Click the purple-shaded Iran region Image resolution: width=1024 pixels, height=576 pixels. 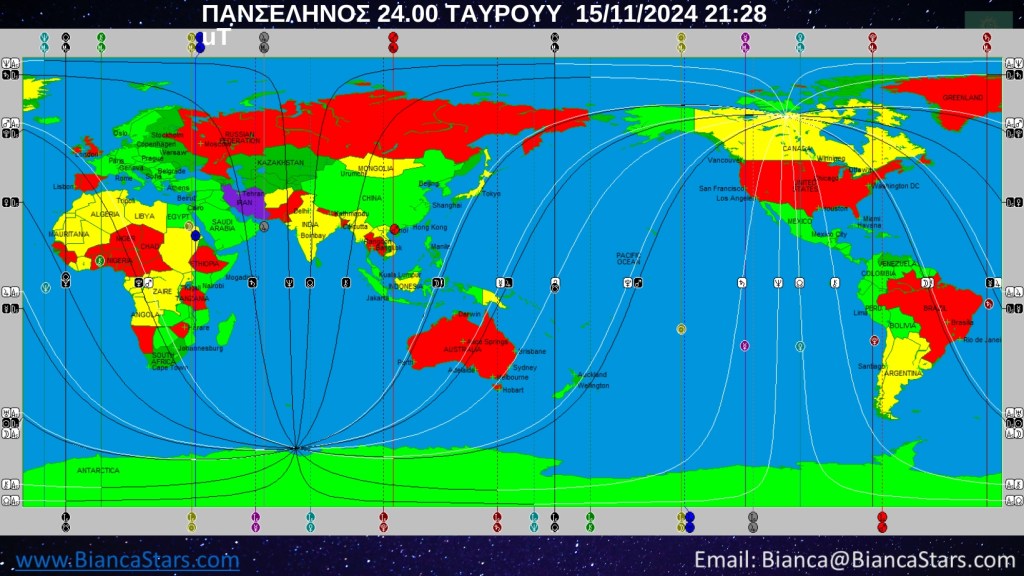(244, 200)
